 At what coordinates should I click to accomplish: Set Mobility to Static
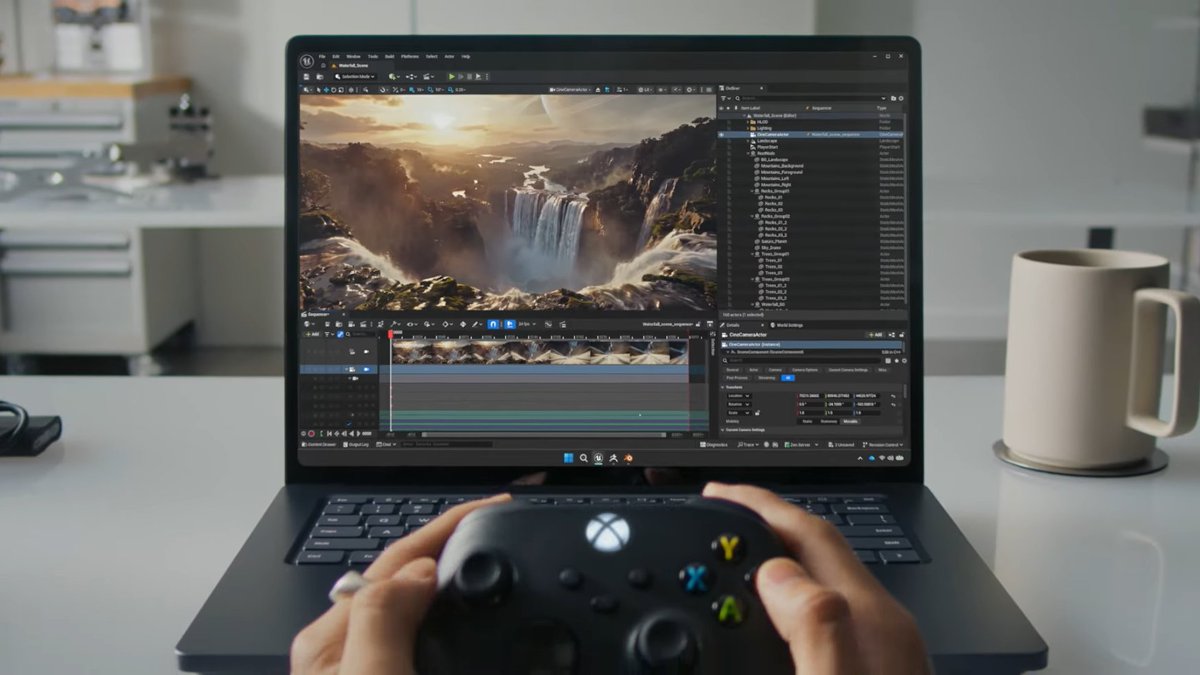807,421
